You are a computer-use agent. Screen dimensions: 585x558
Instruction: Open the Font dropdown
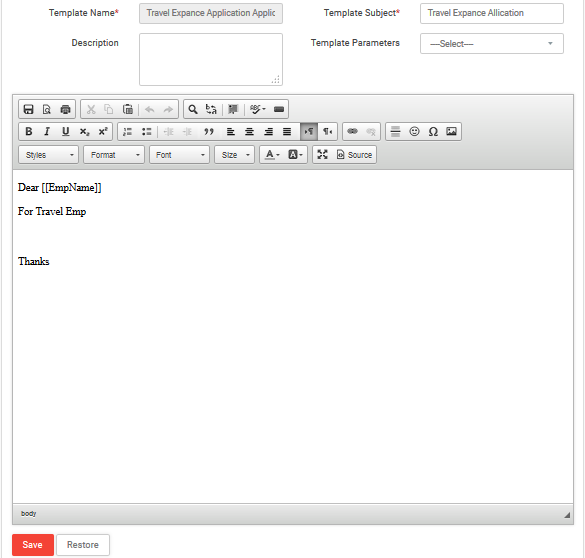[179, 154]
